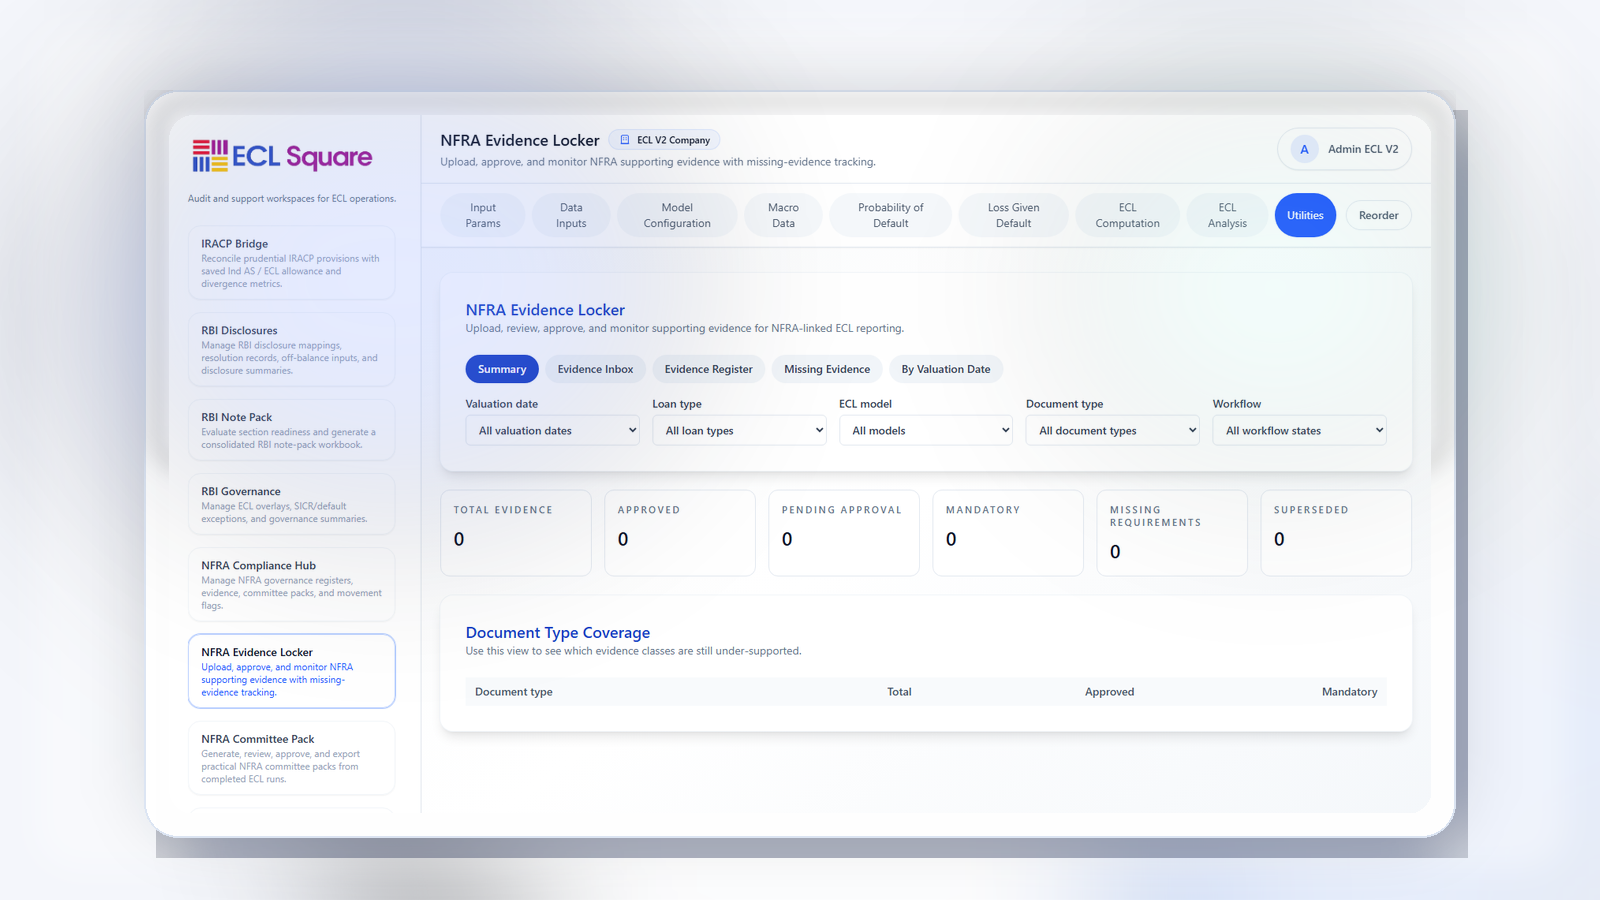Click the Pending Approval summary card
Screen dimensions: 1600x900
(843, 532)
